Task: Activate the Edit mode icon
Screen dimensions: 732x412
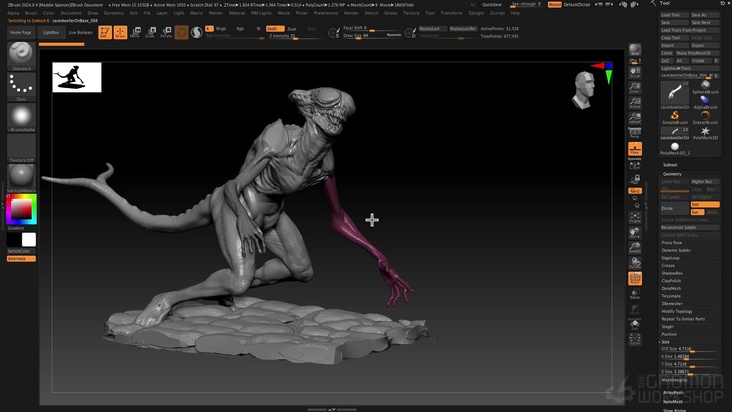Action: pyautogui.click(x=104, y=32)
